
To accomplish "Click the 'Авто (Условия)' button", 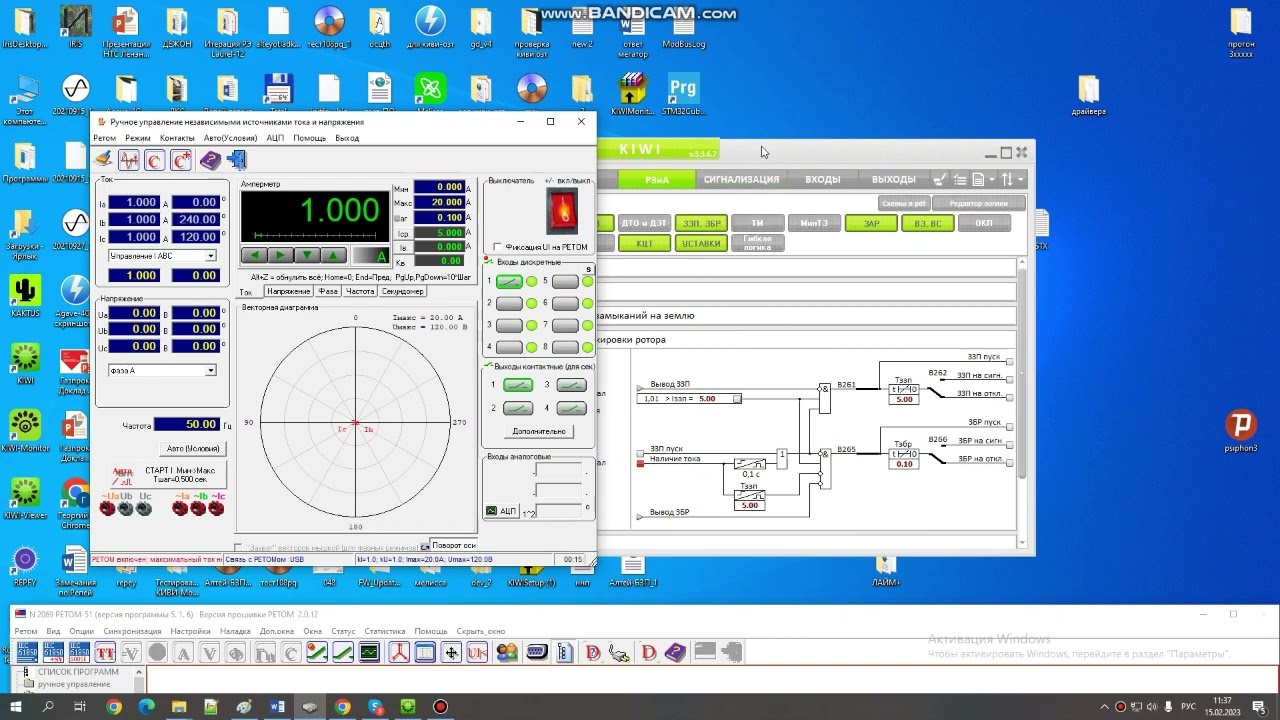I will click(193, 448).
